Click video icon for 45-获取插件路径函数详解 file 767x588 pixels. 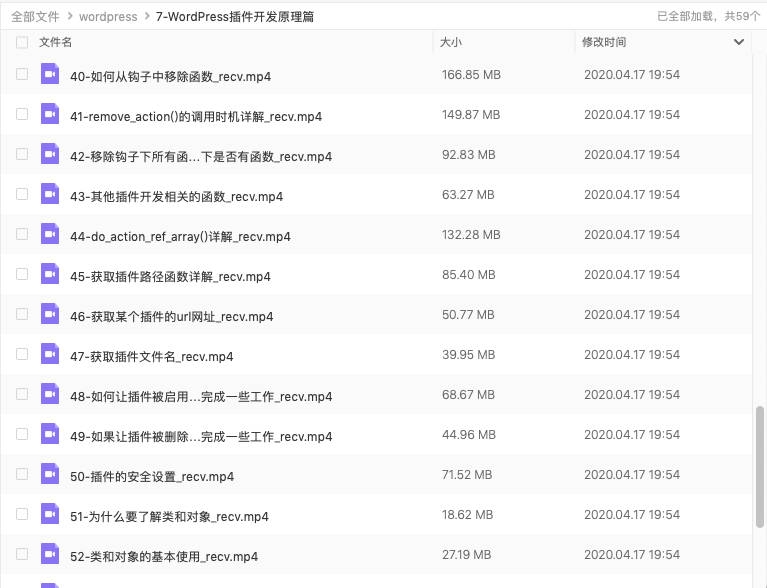tap(50, 274)
